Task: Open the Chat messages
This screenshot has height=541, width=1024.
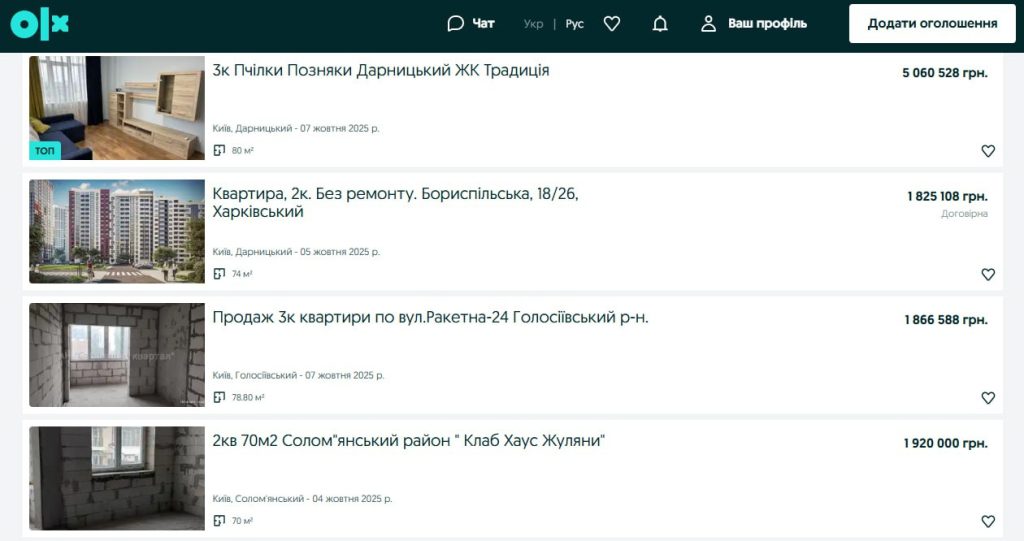Action: (x=471, y=24)
